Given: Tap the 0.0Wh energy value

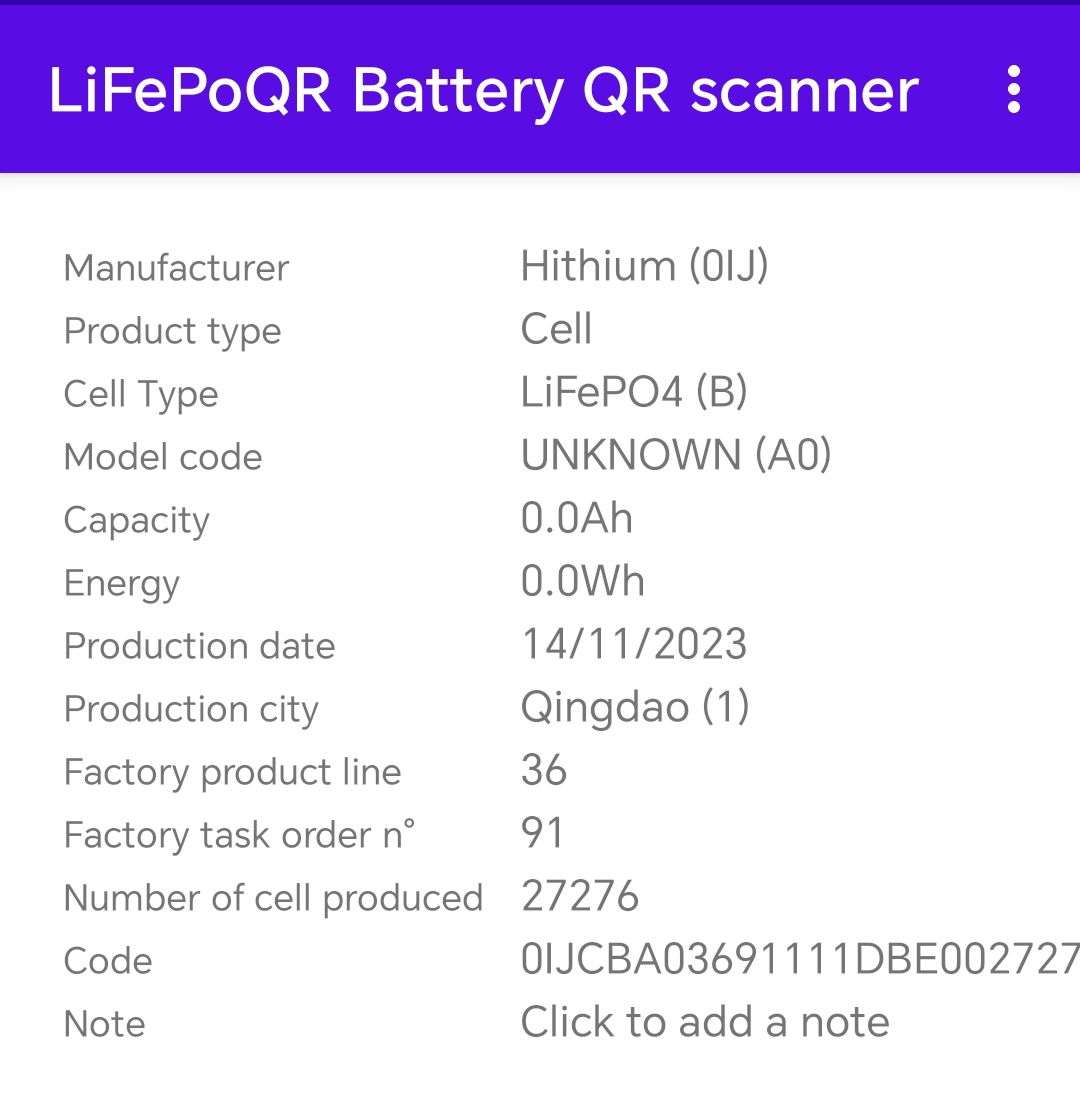Looking at the screenshot, I should pyautogui.click(x=582, y=582).
